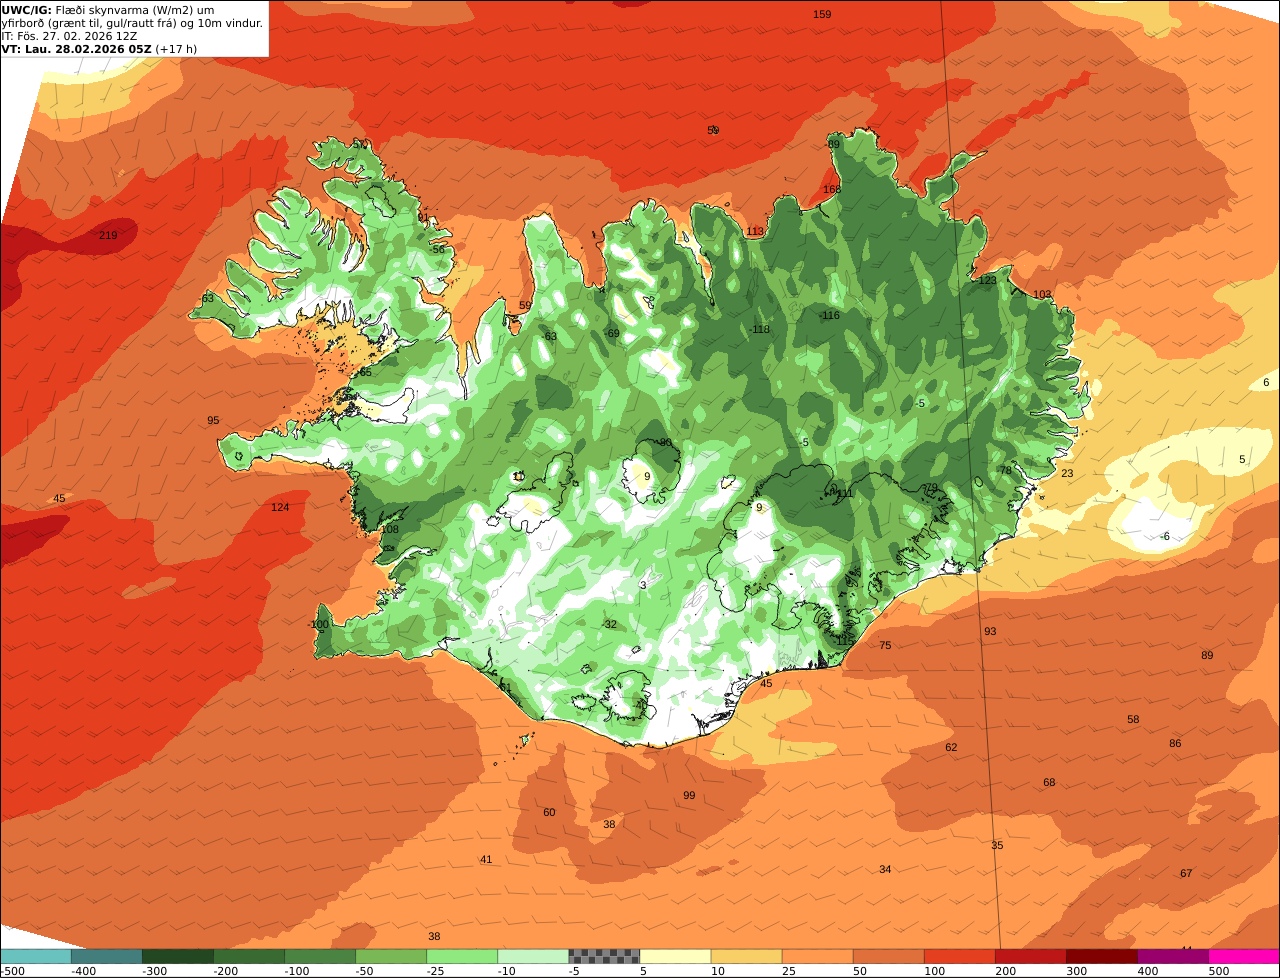Click the 86 value in the southeast sea

(x=1175, y=743)
